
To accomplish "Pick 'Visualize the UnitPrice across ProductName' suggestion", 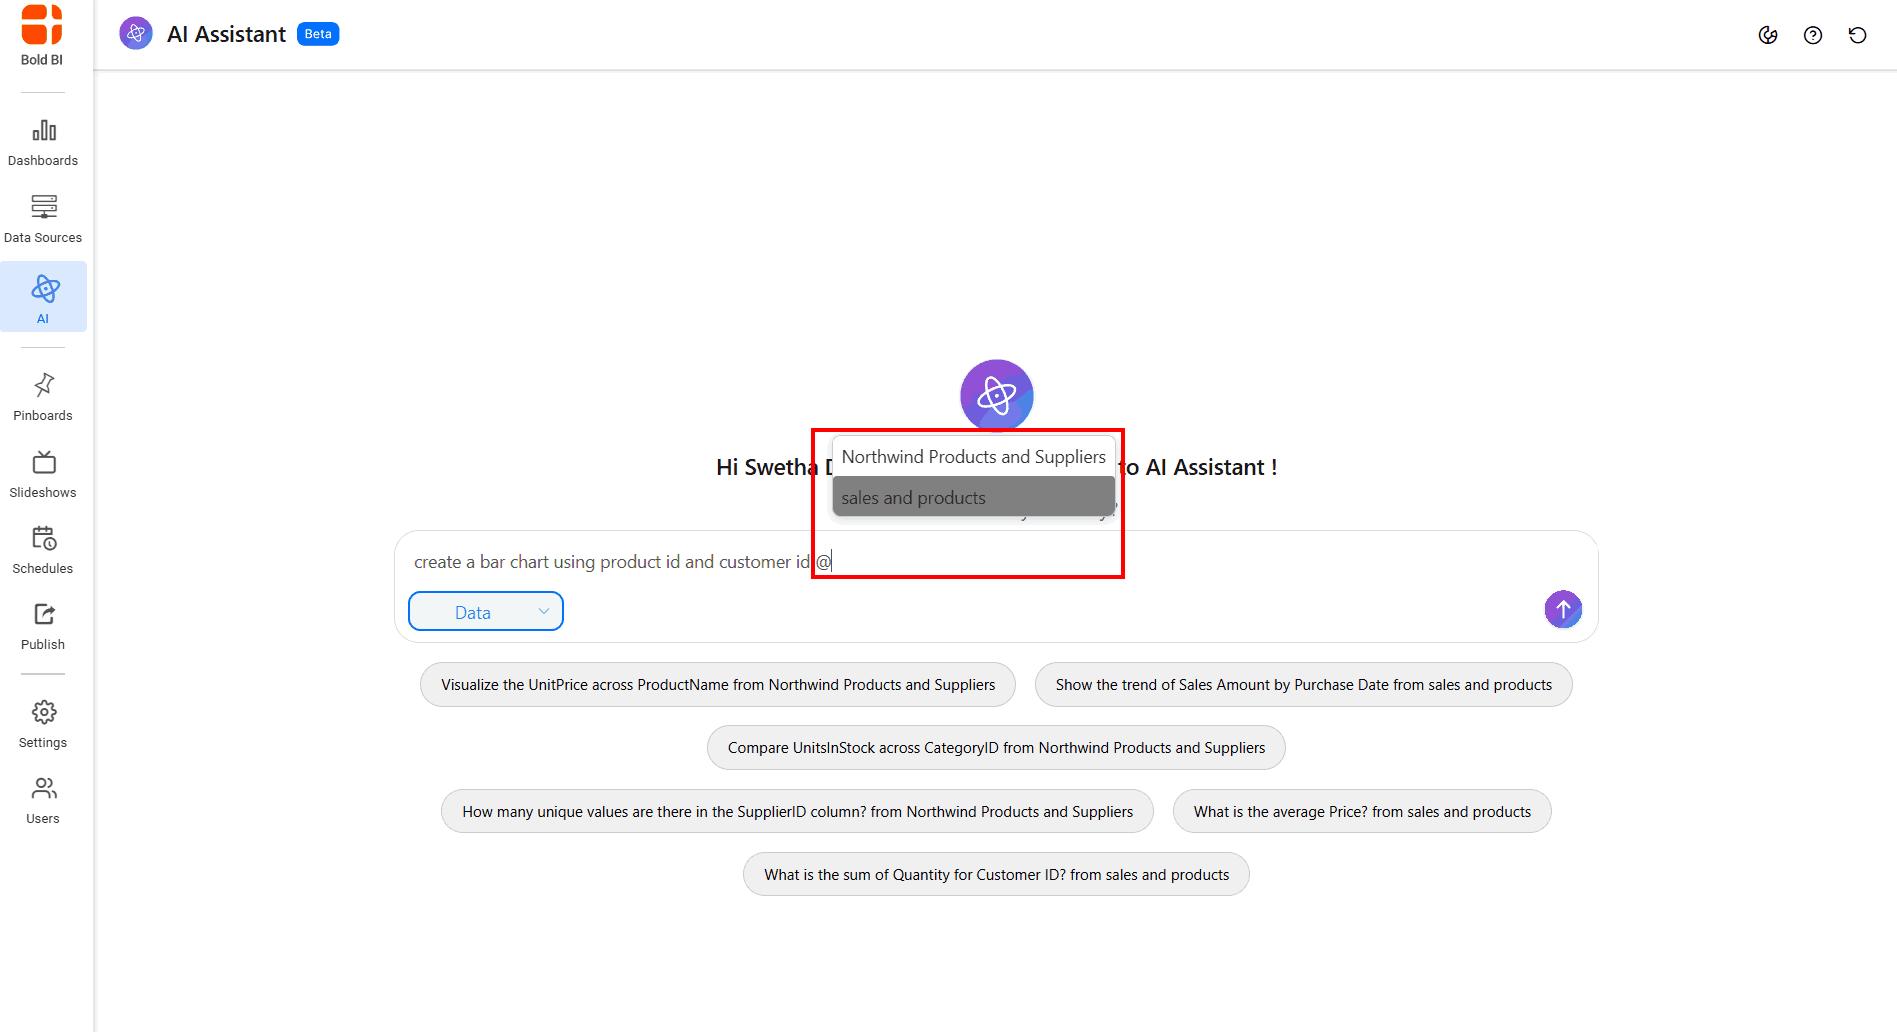I will [x=718, y=685].
